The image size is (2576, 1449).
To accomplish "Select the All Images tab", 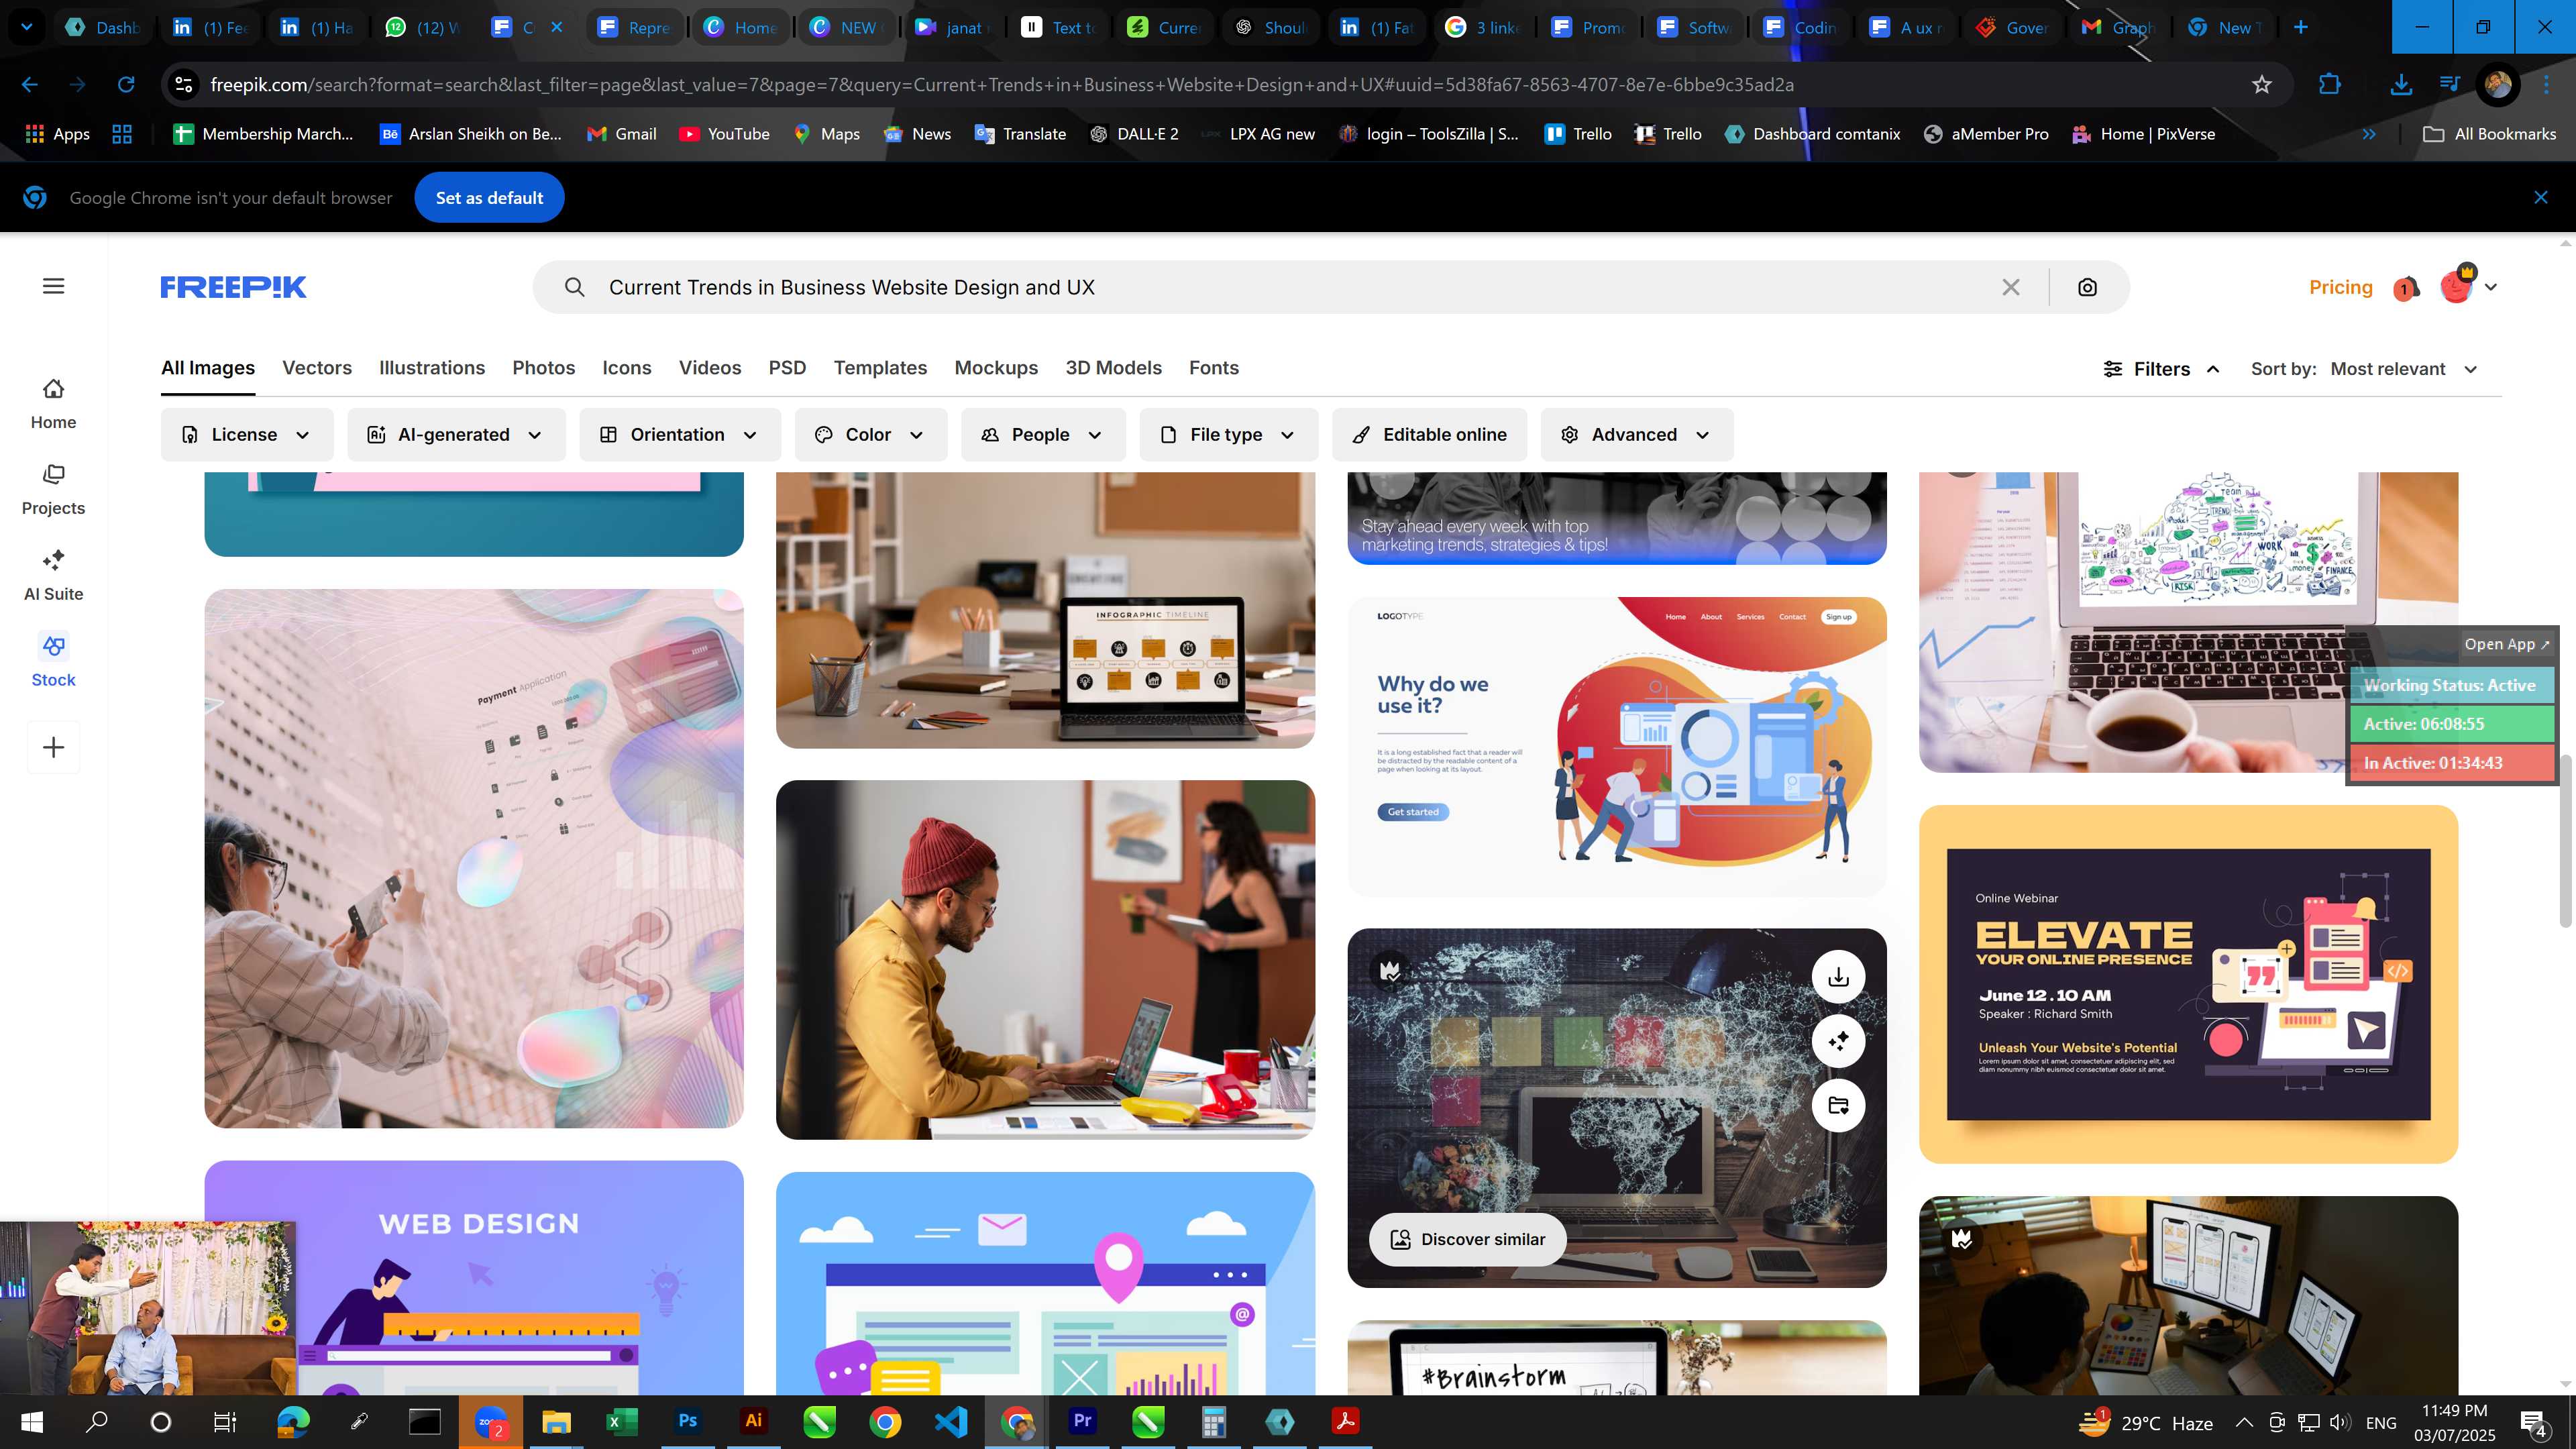I will point(208,368).
